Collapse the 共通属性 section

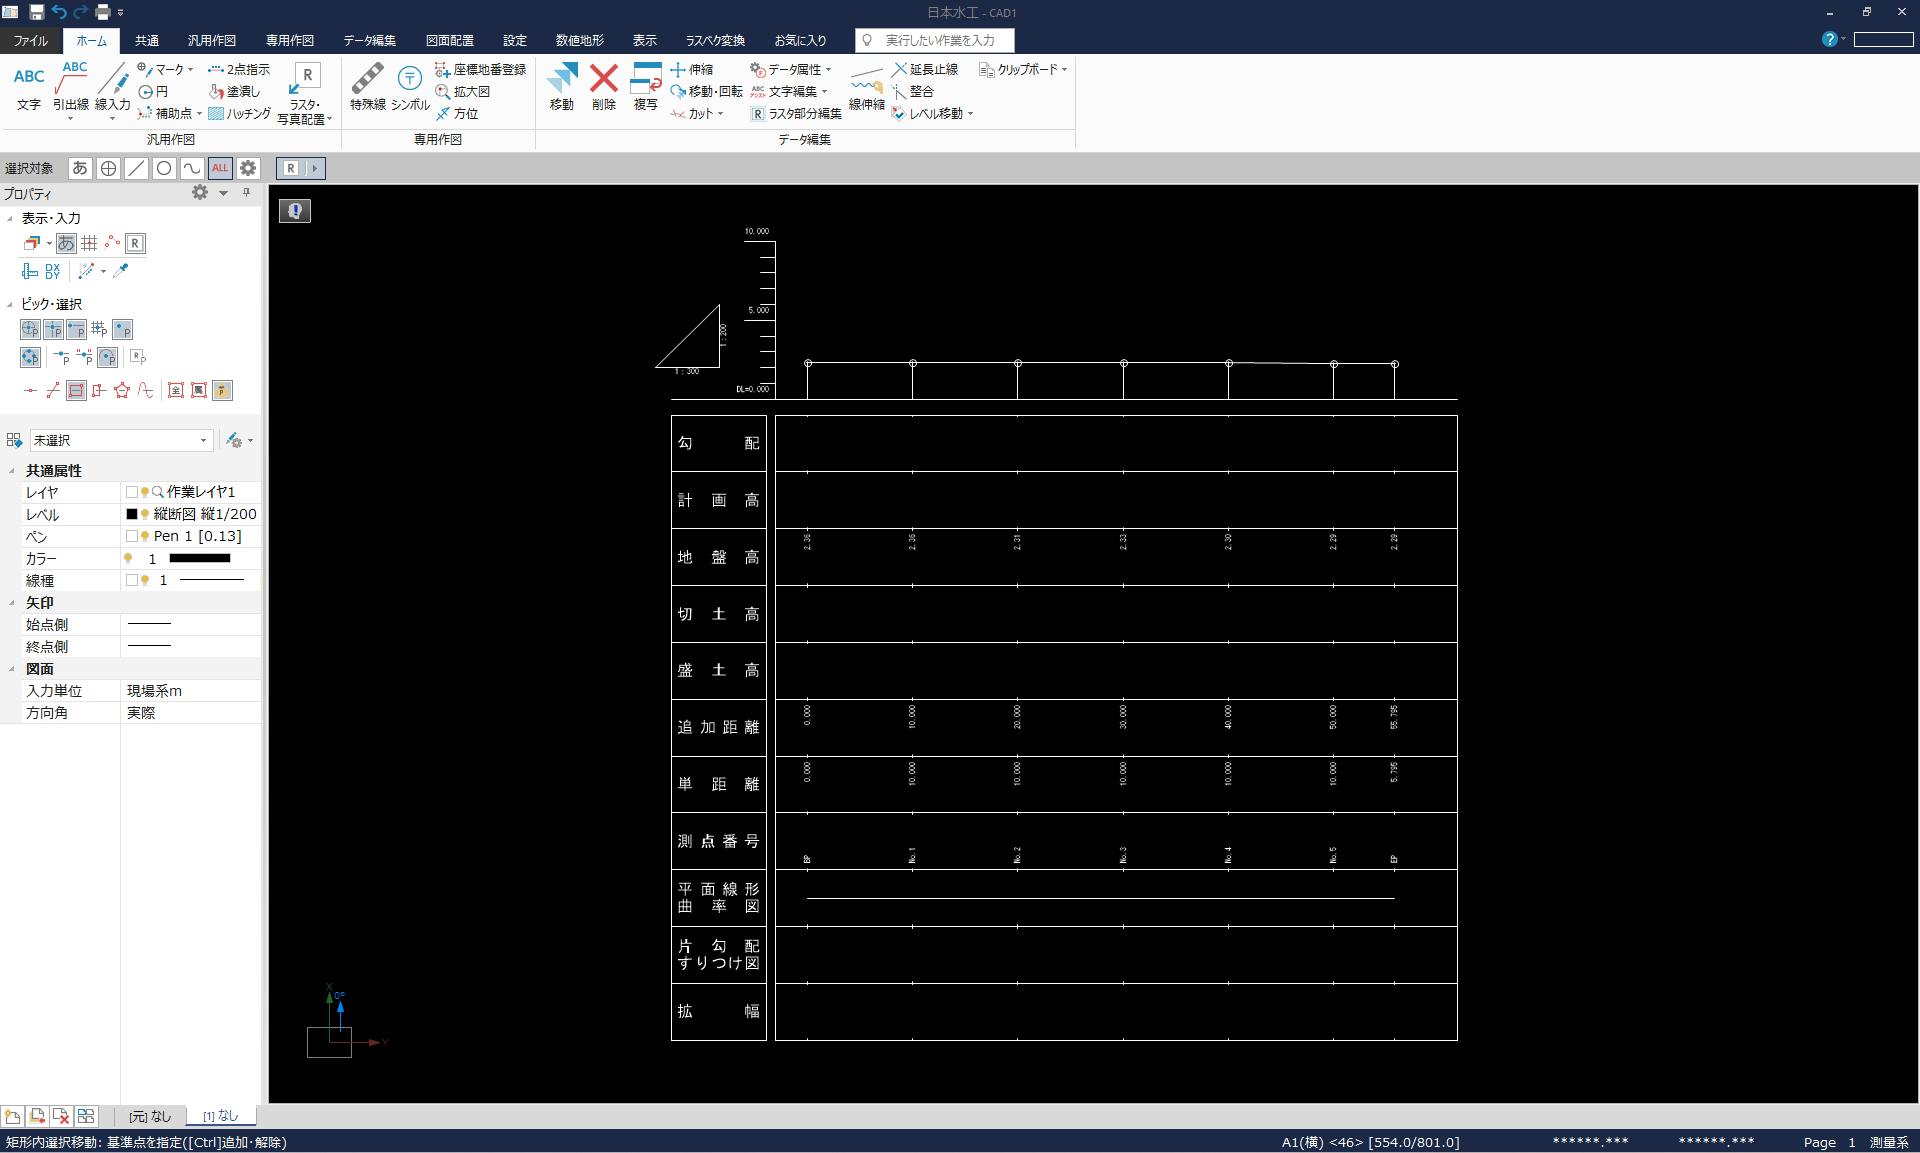coord(12,470)
